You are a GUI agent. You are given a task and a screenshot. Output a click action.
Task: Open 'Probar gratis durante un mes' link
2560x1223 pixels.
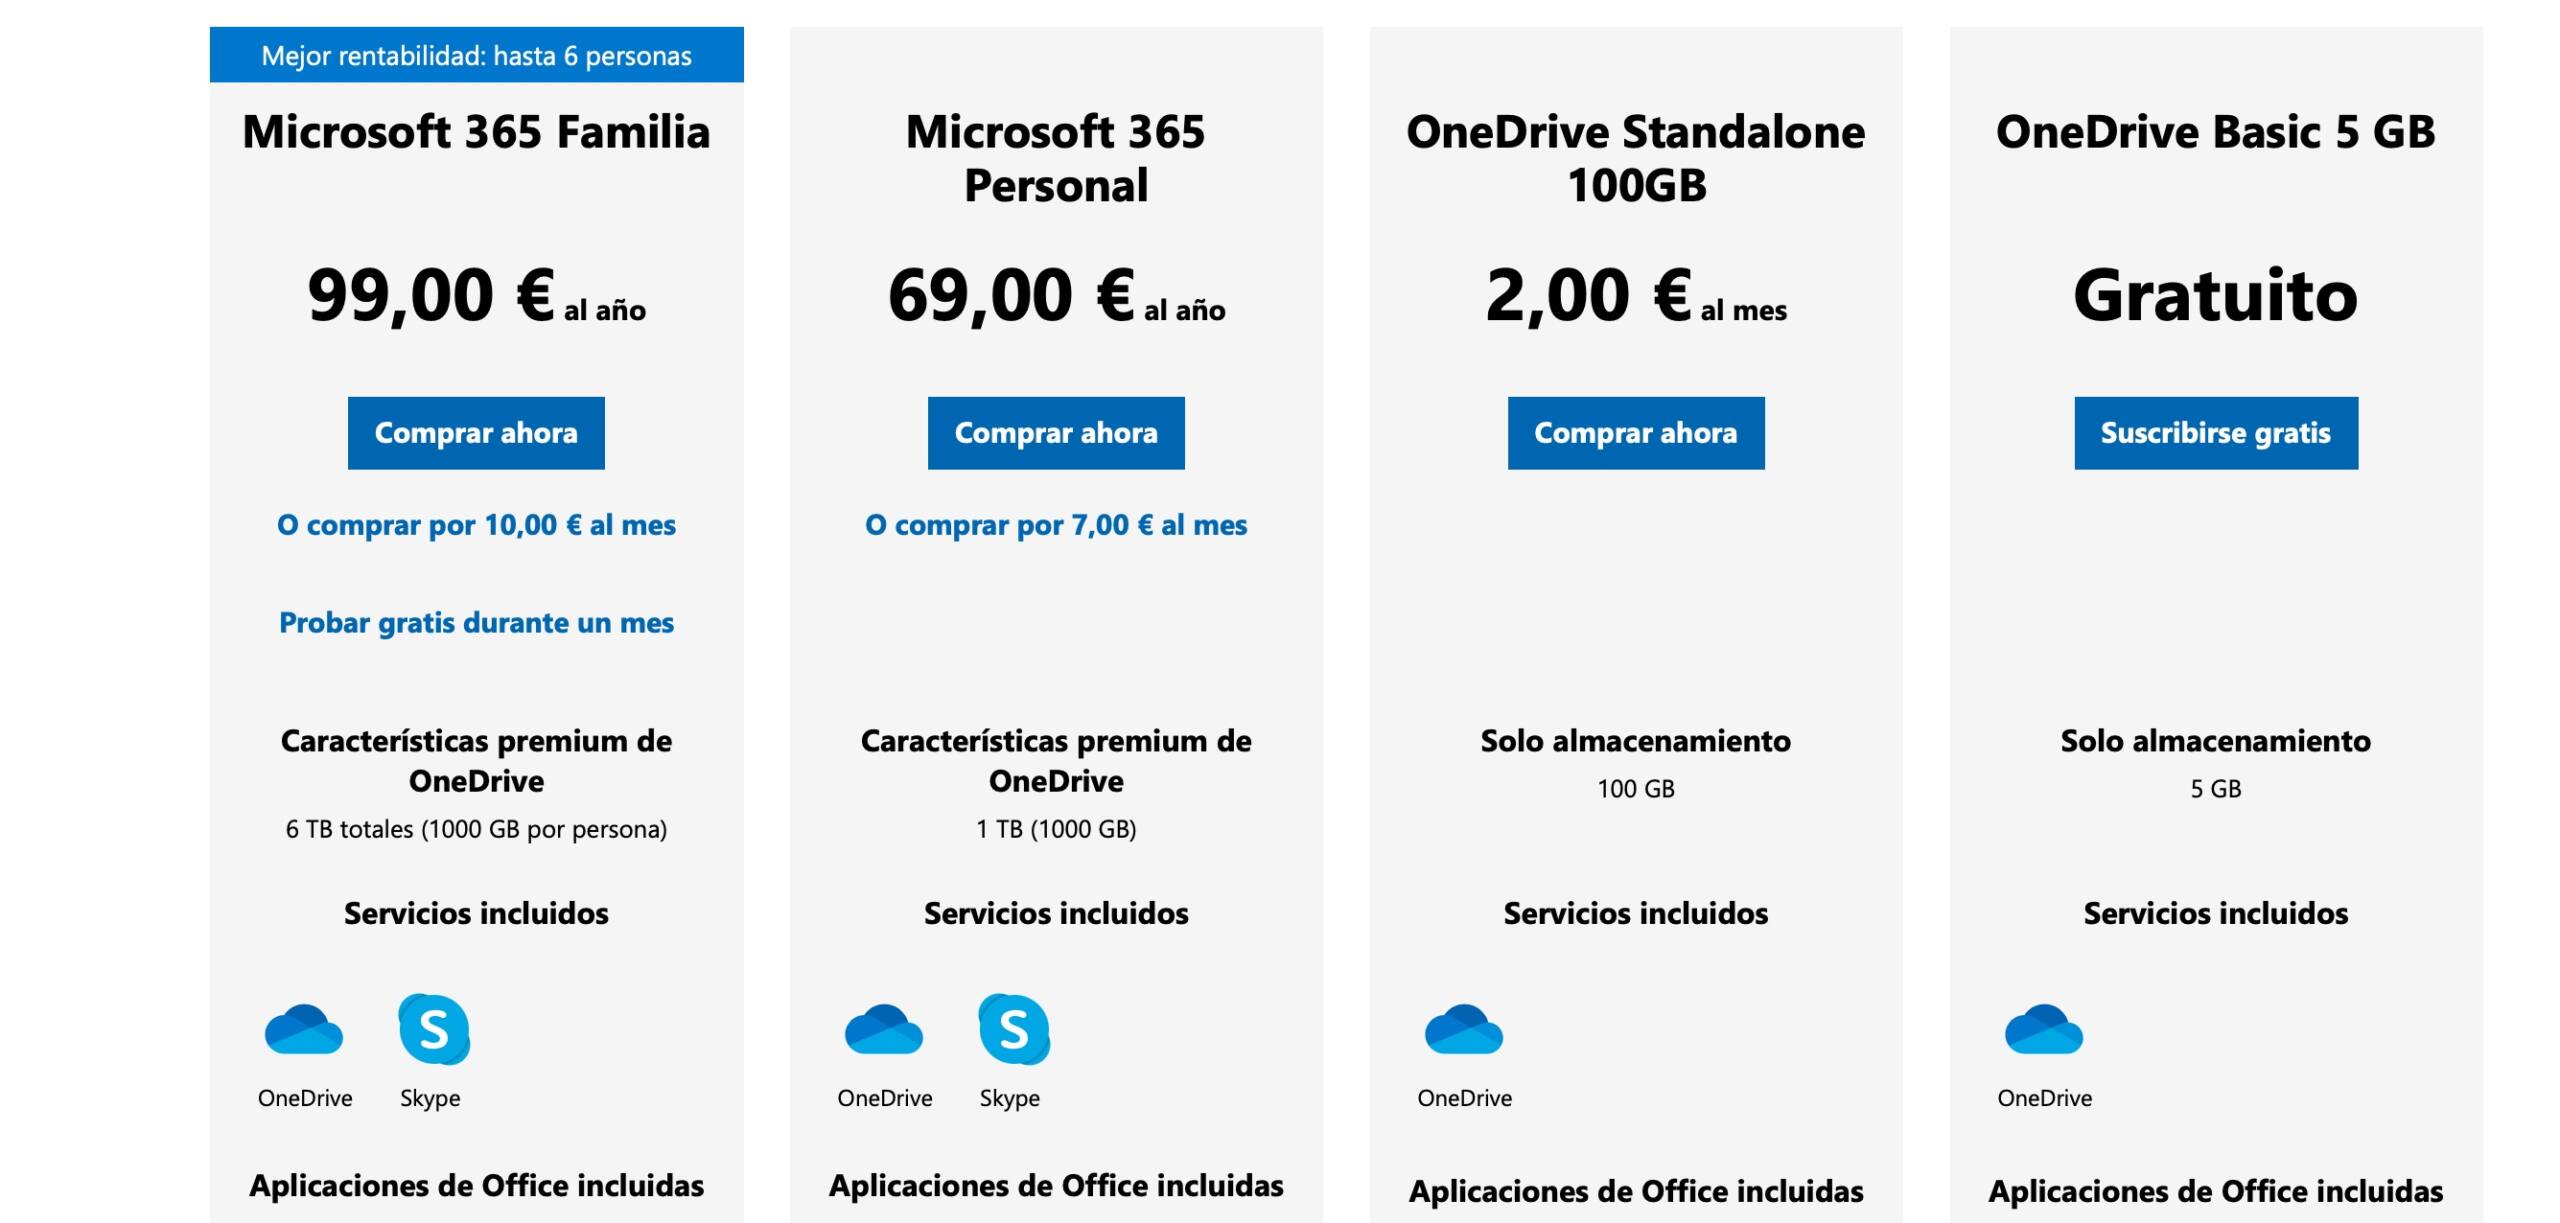click(x=477, y=622)
